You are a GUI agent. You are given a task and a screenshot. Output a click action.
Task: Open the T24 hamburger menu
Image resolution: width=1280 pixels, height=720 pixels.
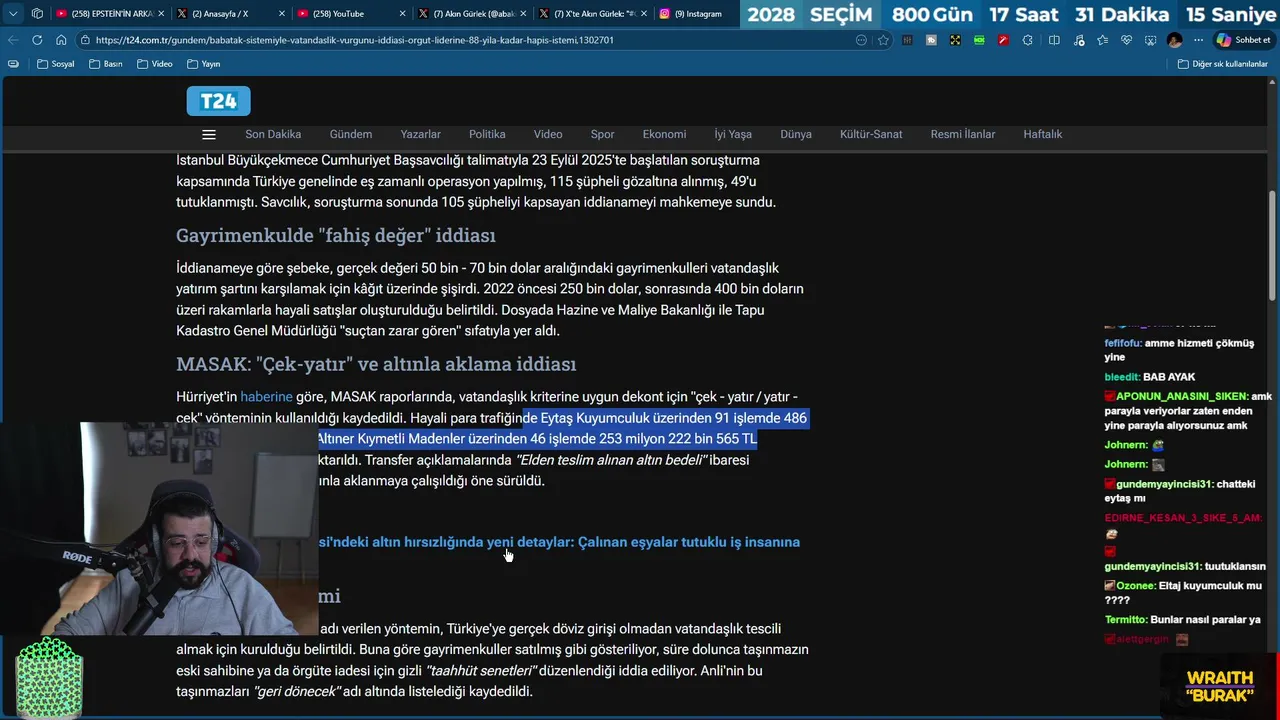click(209, 134)
